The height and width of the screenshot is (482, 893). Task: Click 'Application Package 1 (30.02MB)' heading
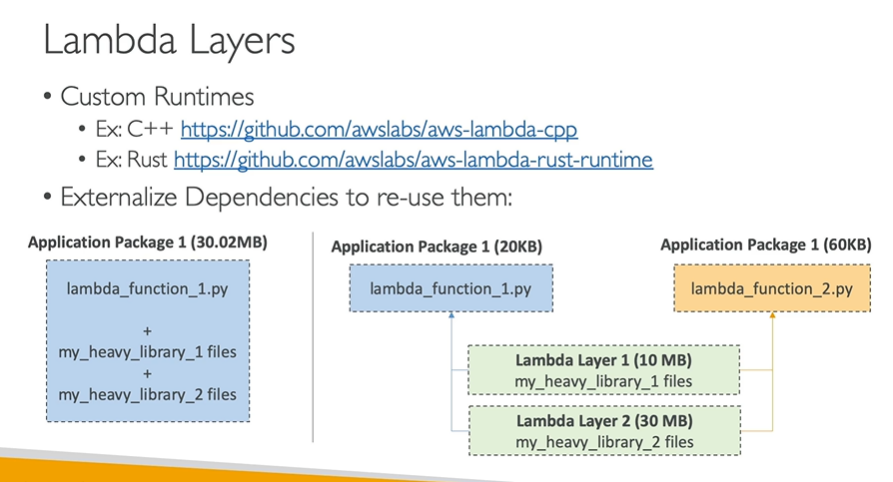[x=148, y=242]
